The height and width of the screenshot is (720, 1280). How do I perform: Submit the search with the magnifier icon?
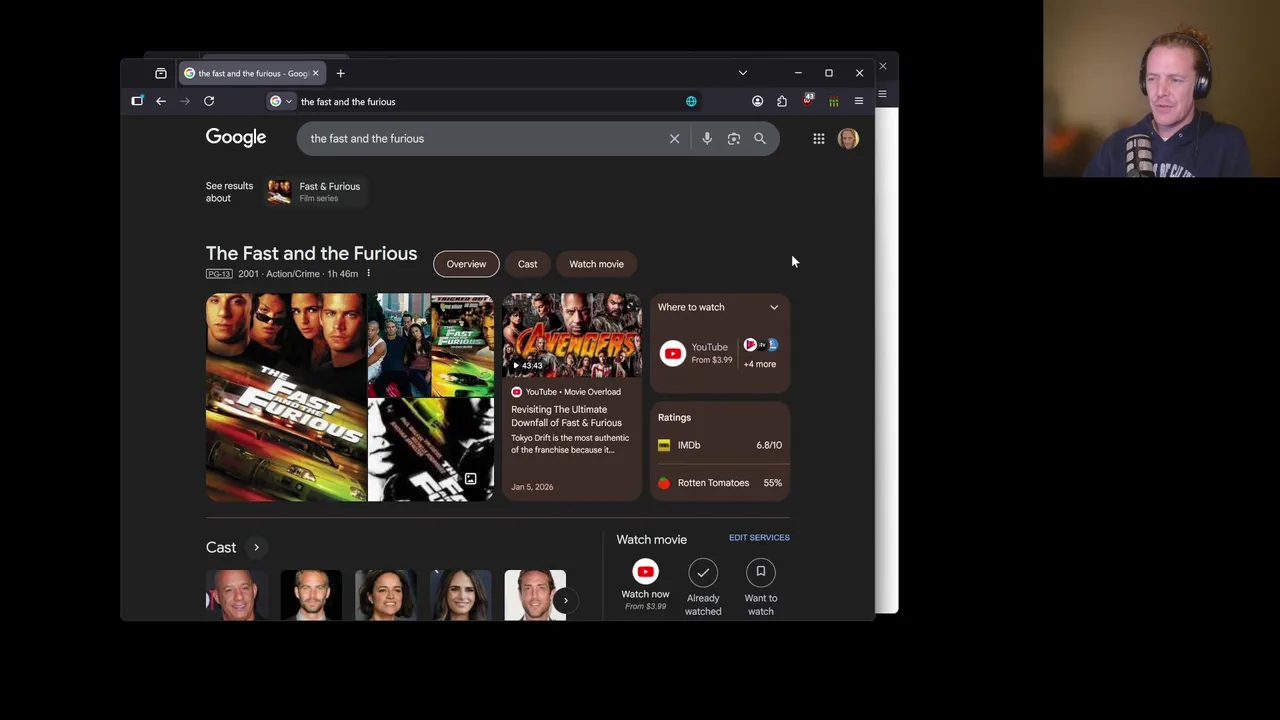pos(760,139)
